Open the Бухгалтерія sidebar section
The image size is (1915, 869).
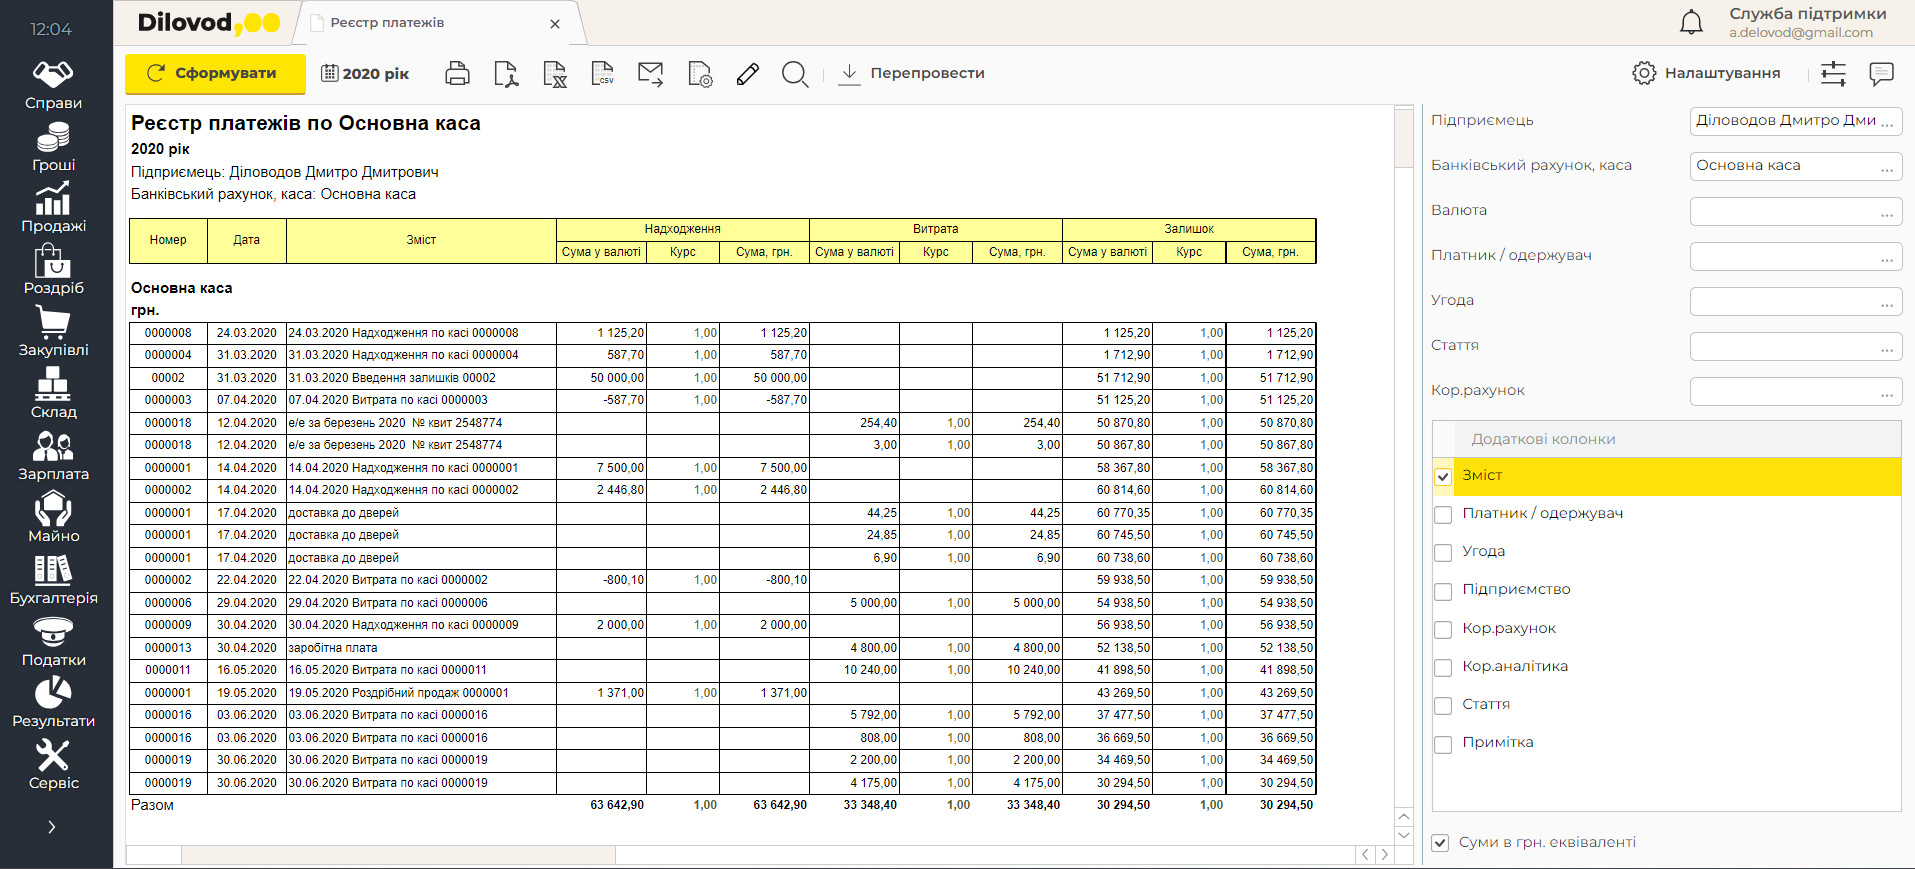tap(53, 580)
